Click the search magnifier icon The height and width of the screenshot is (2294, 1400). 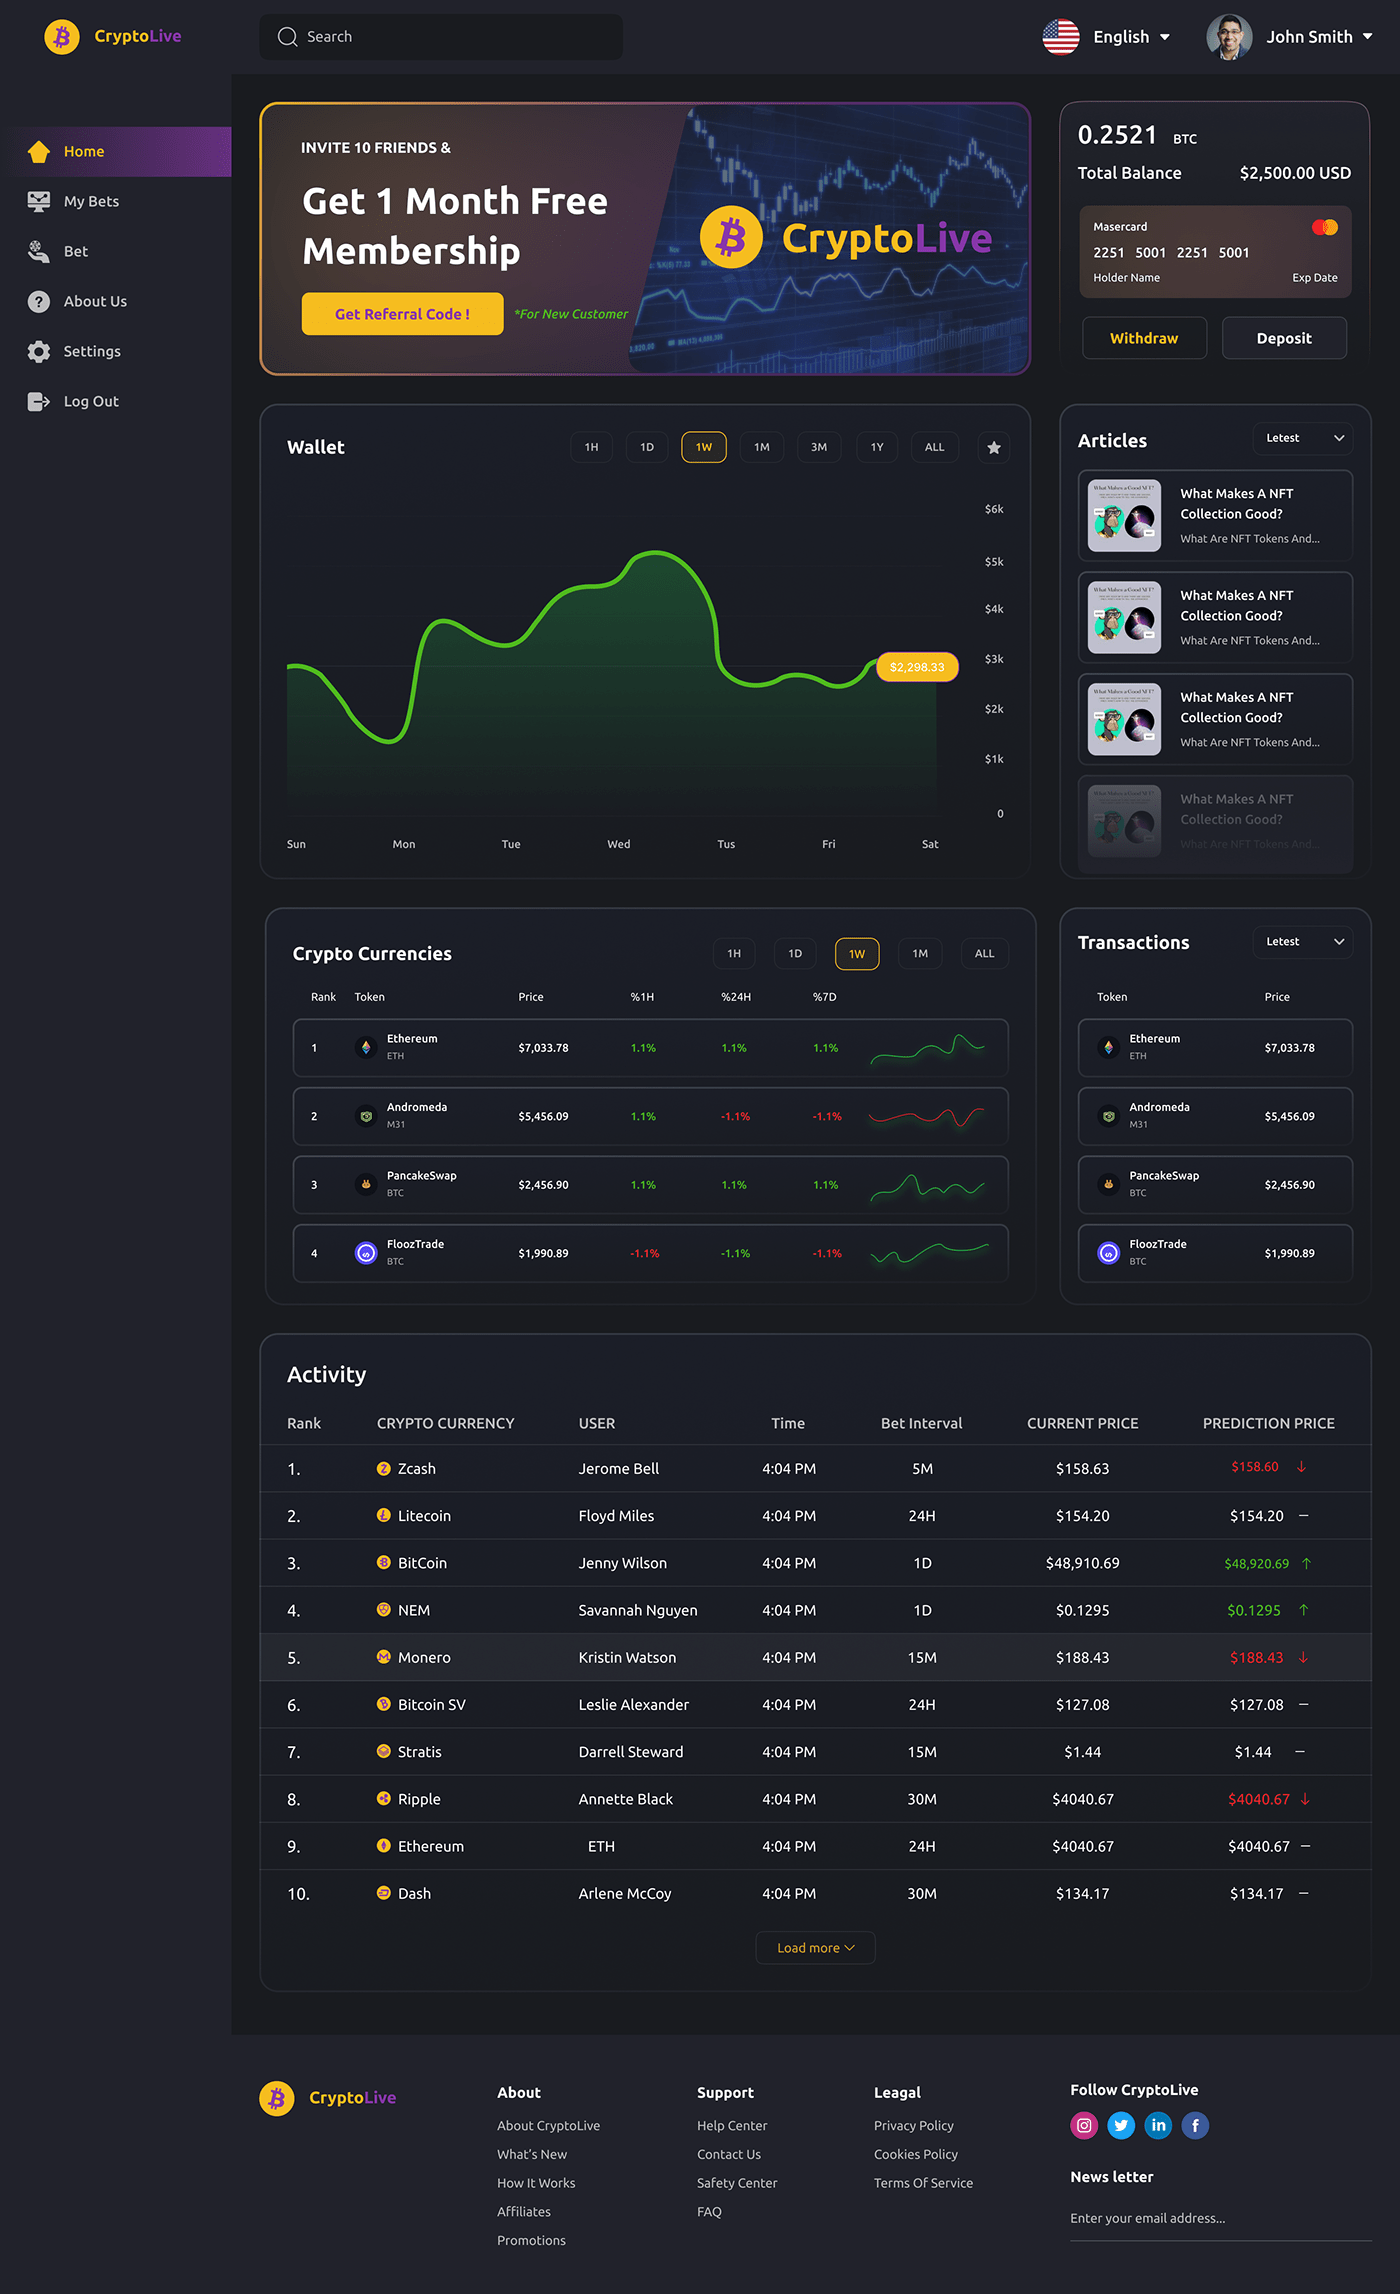[288, 37]
